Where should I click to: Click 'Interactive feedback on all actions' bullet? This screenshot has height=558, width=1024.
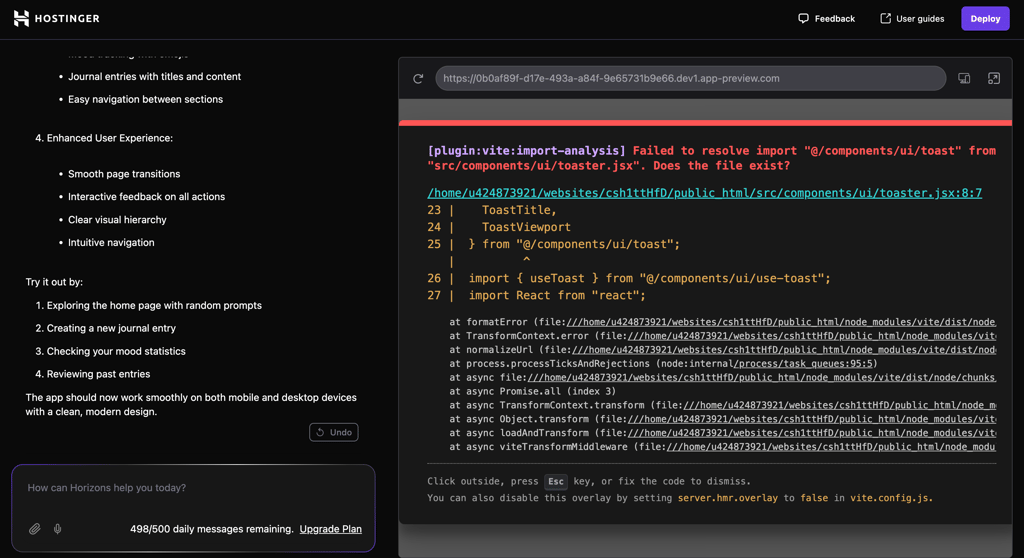pyautogui.click(x=146, y=197)
